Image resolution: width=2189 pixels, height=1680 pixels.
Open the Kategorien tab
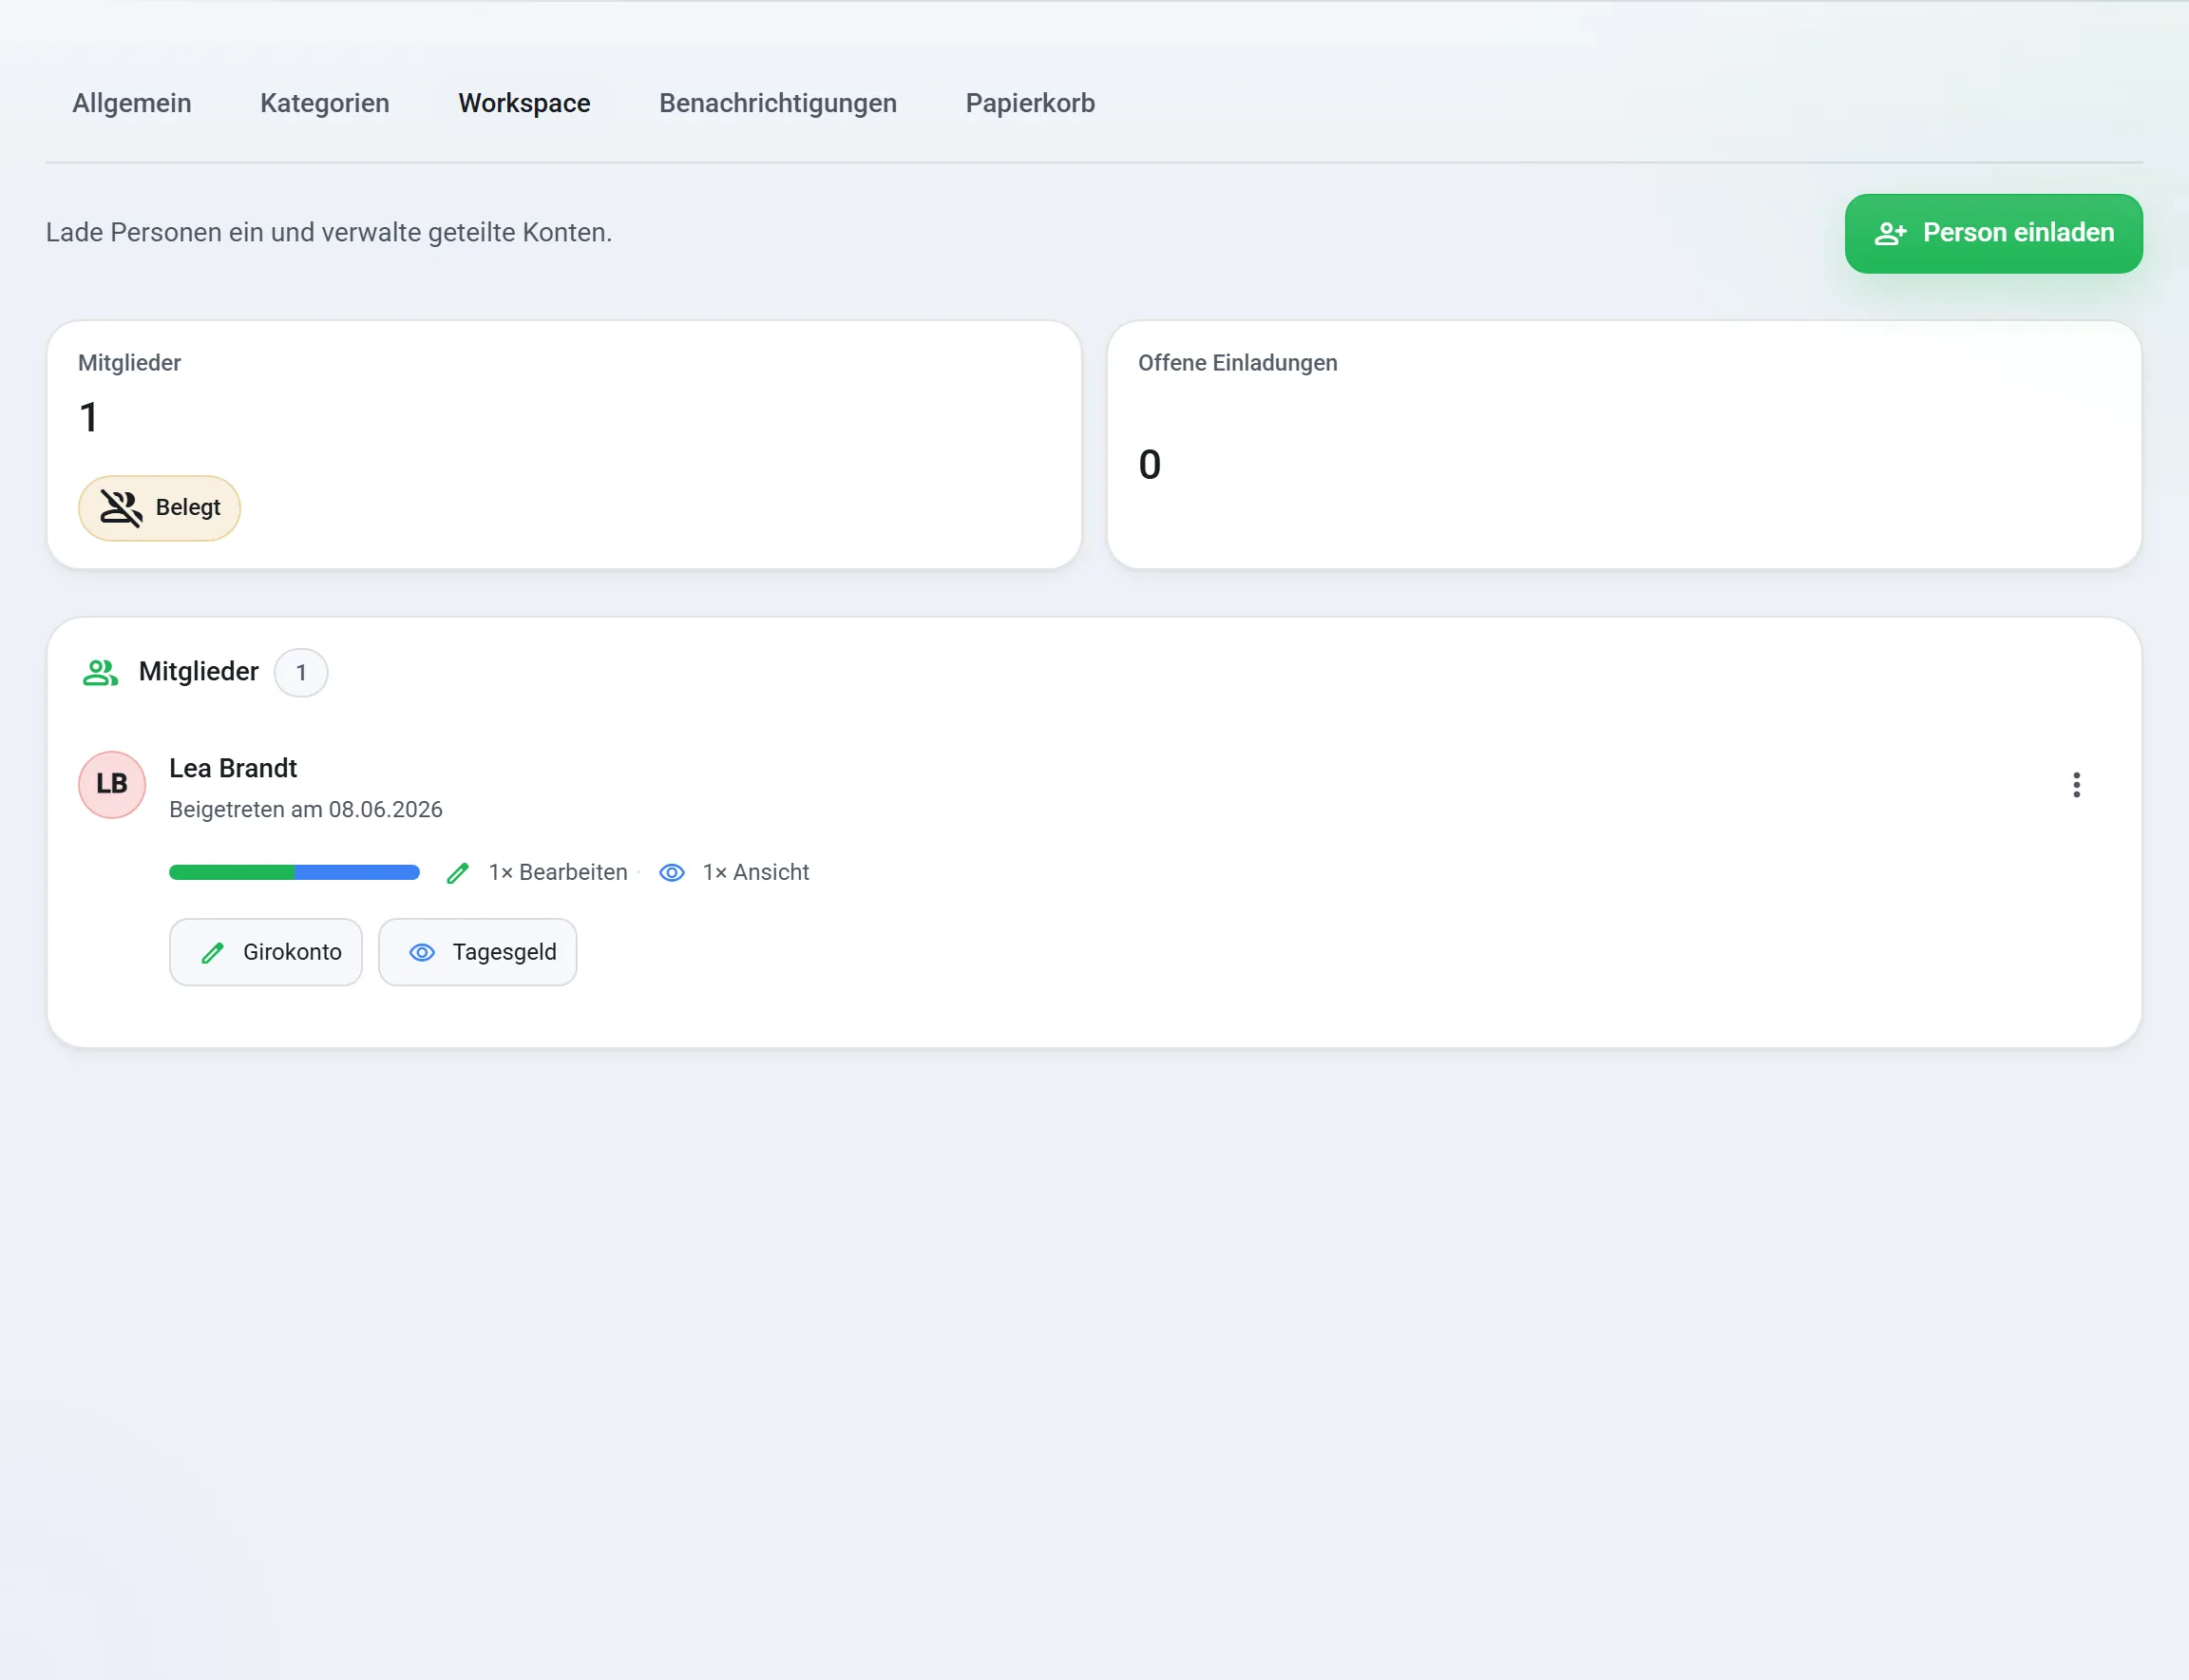coord(325,103)
